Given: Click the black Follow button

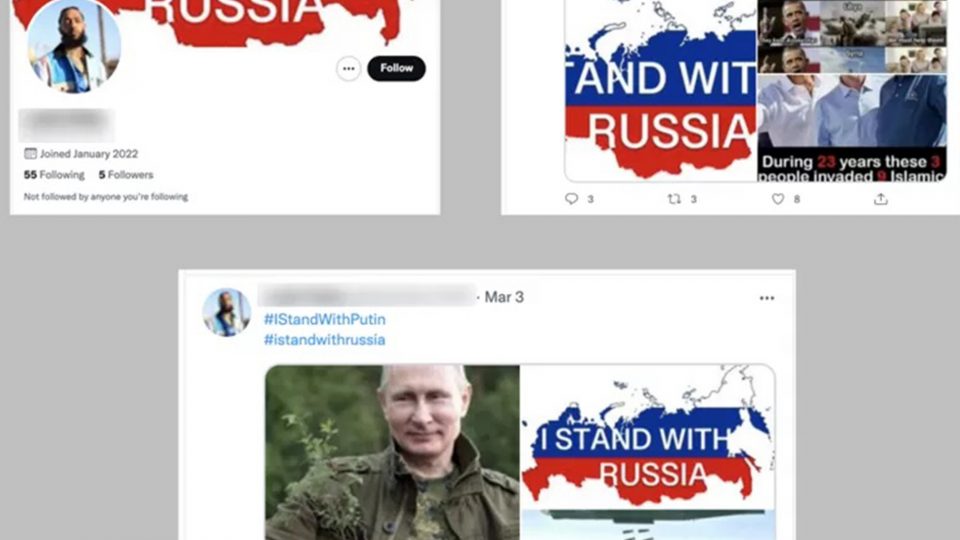Looking at the screenshot, I should click(x=396, y=68).
